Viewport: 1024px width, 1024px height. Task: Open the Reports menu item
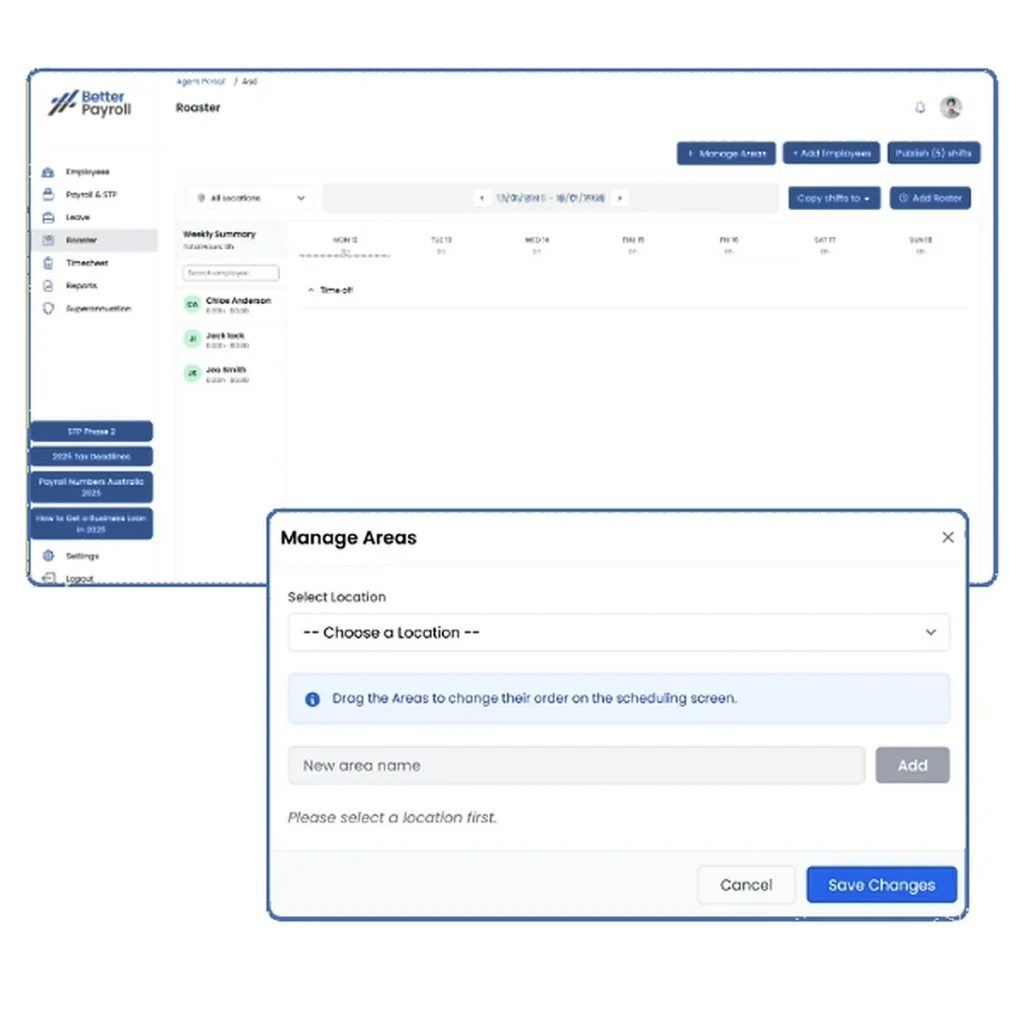(x=82, y=286)
